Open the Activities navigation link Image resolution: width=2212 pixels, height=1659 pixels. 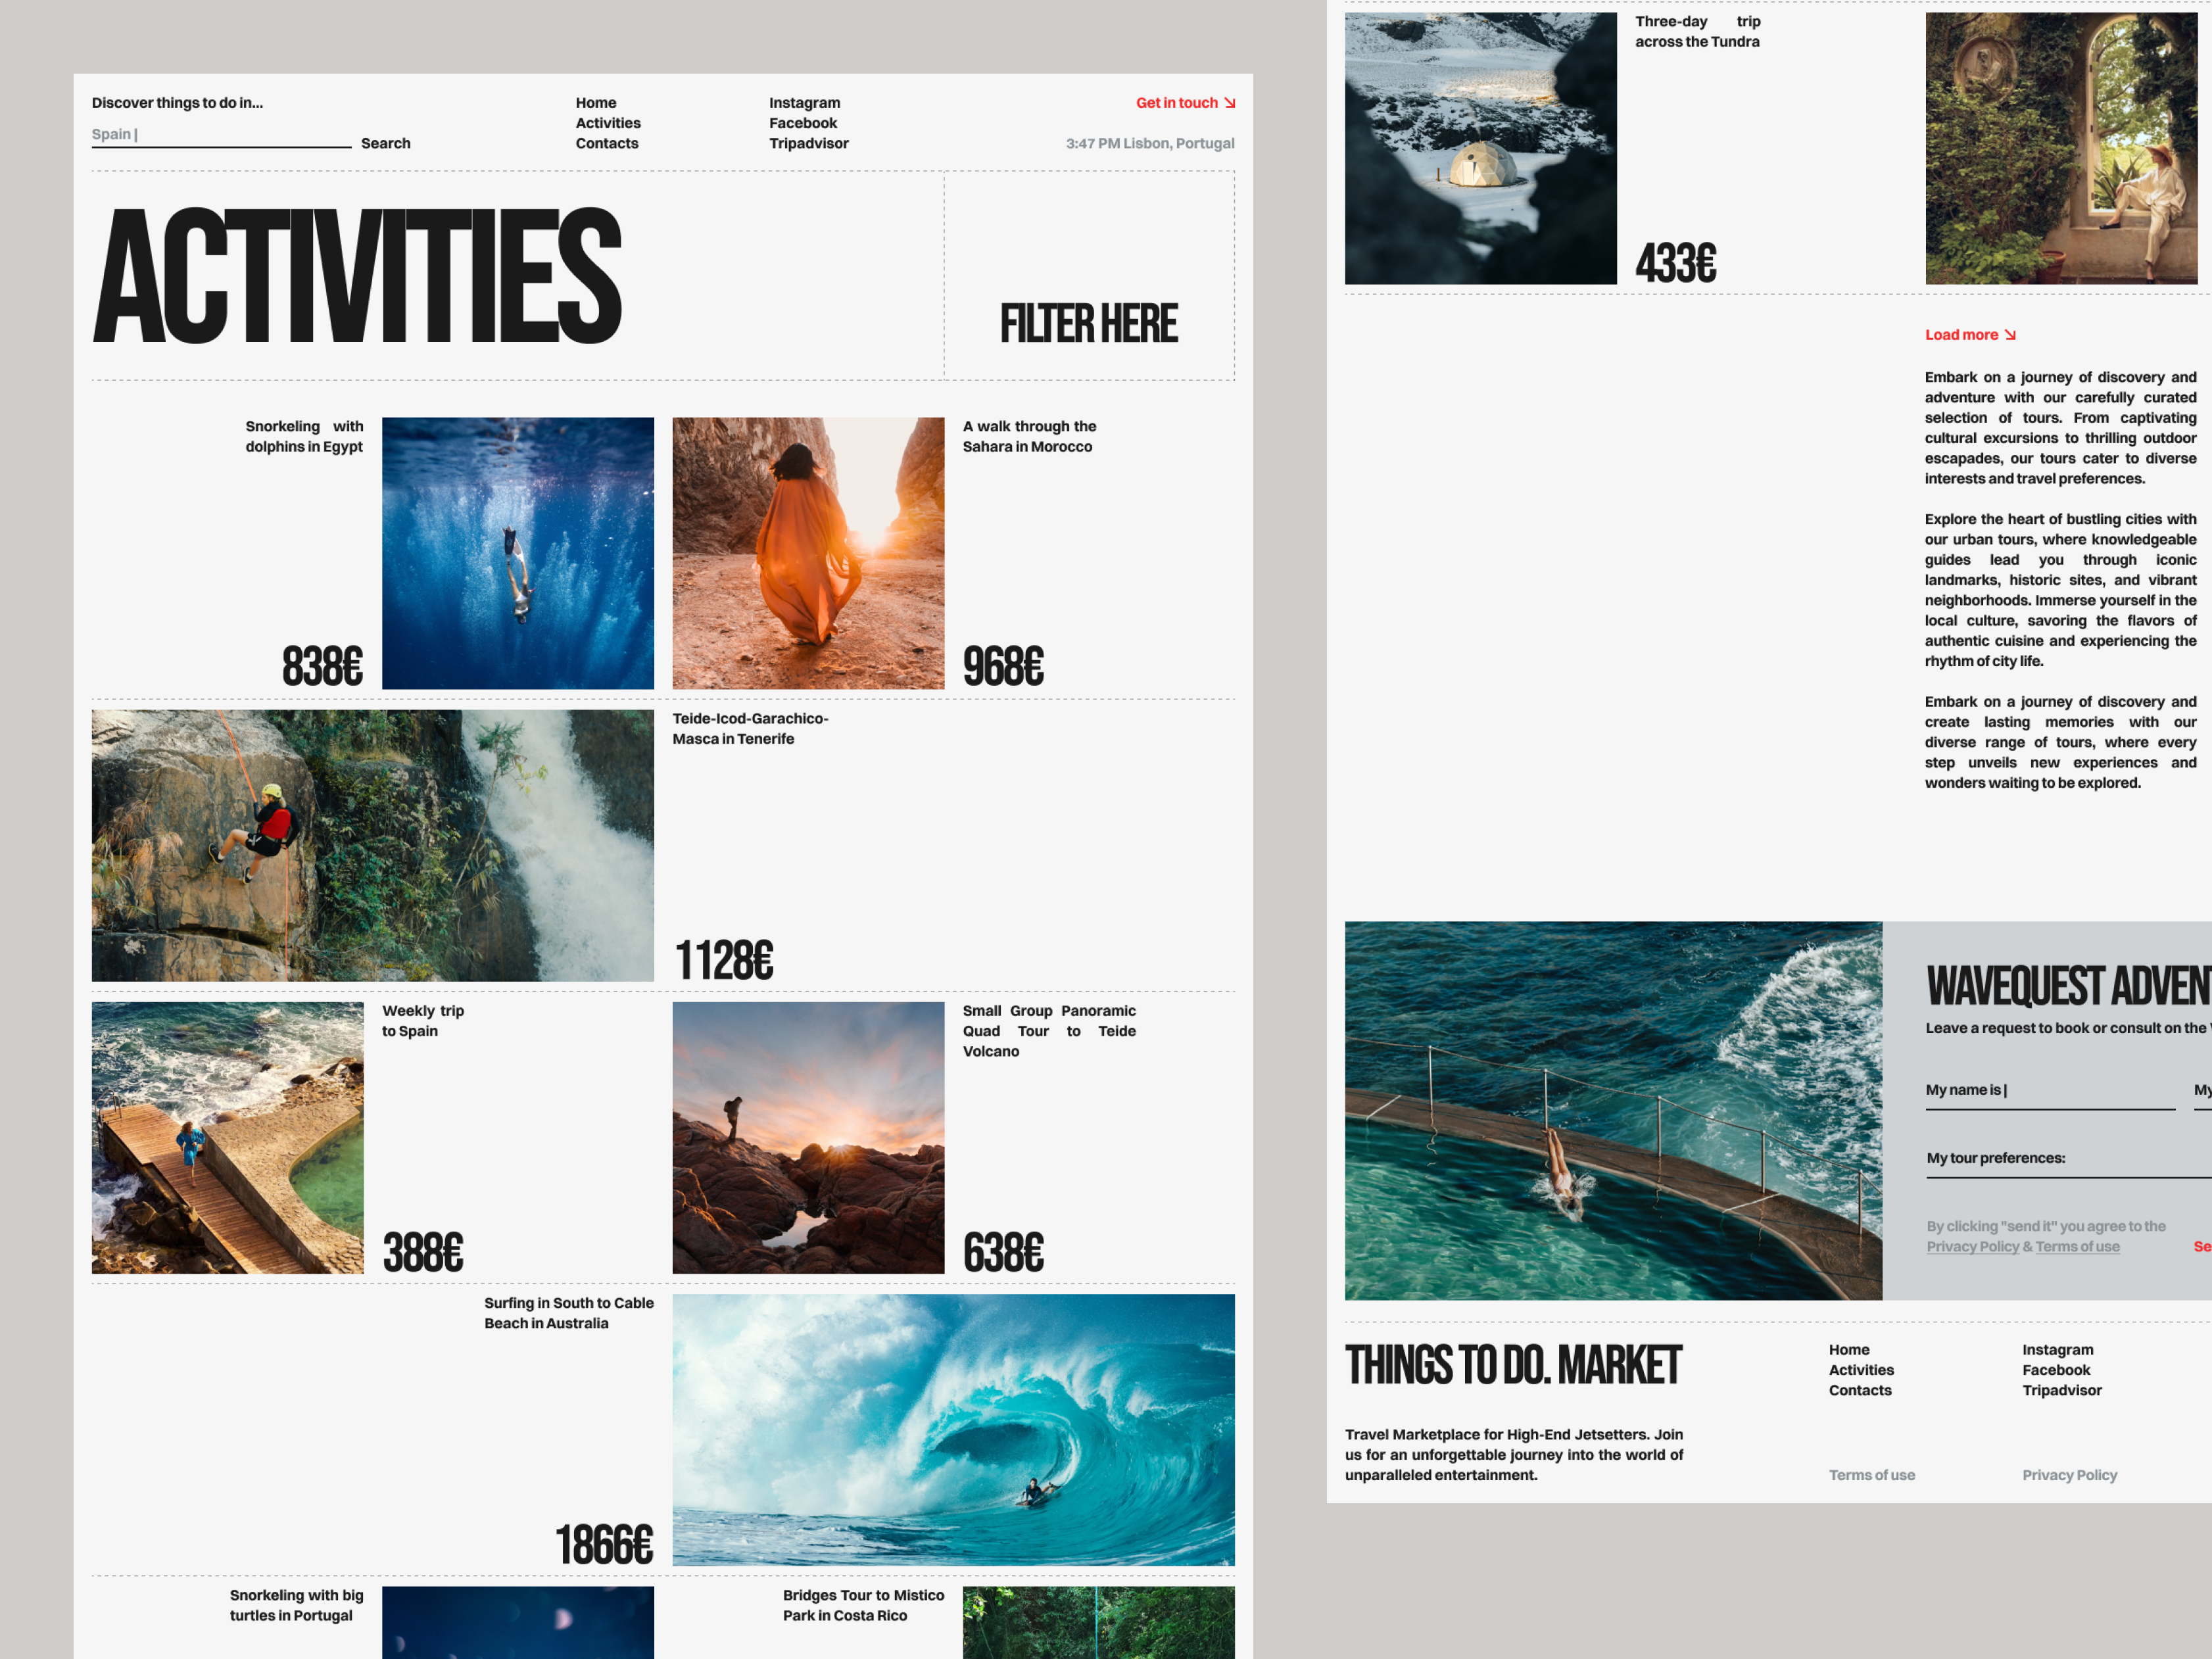tap(608, 122)
